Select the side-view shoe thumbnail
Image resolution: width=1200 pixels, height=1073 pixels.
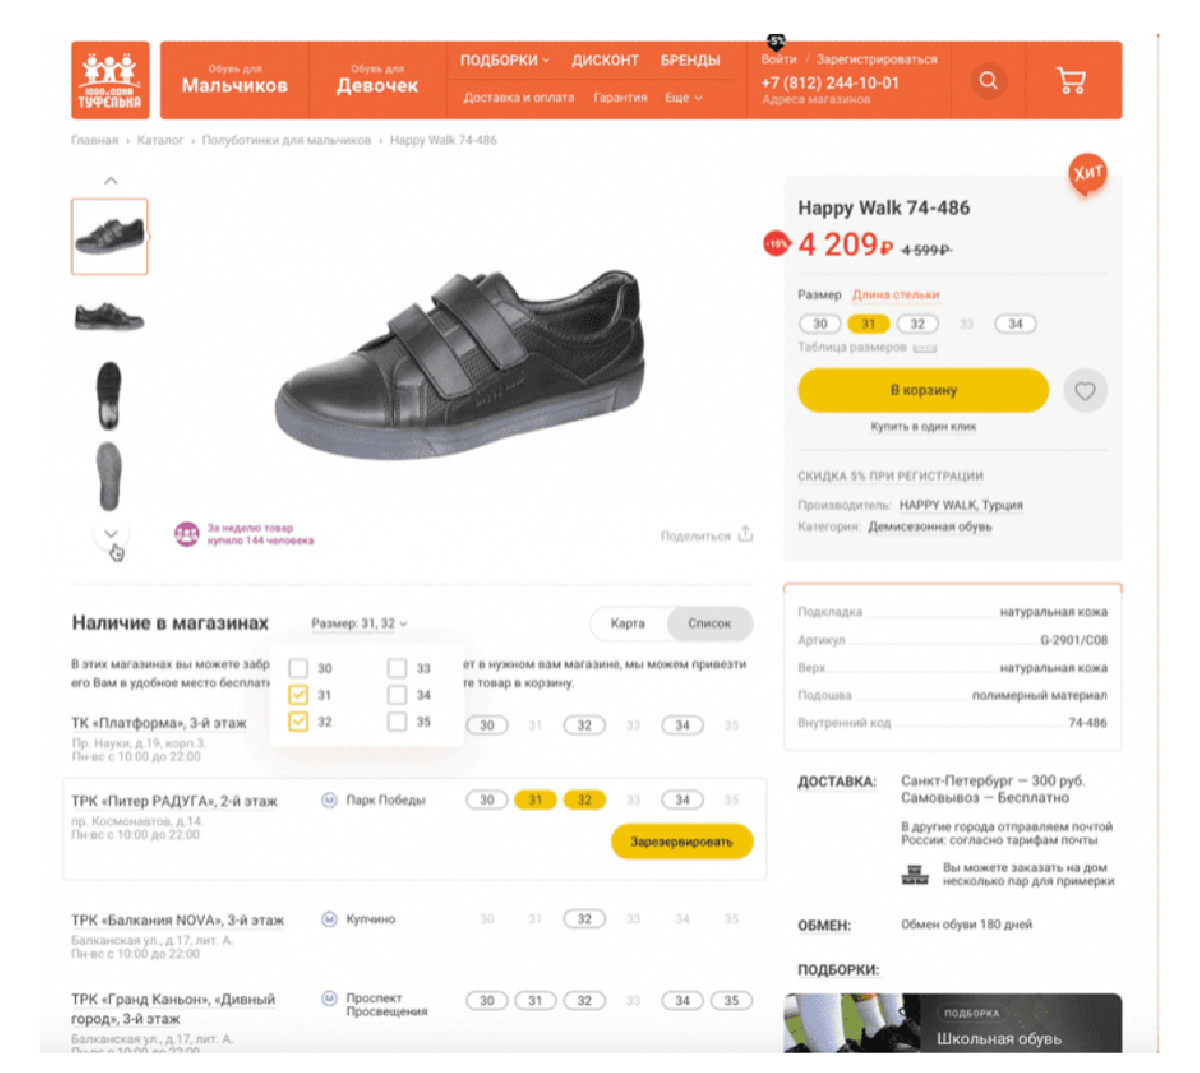pyautogui.click(x=110, y=318)
